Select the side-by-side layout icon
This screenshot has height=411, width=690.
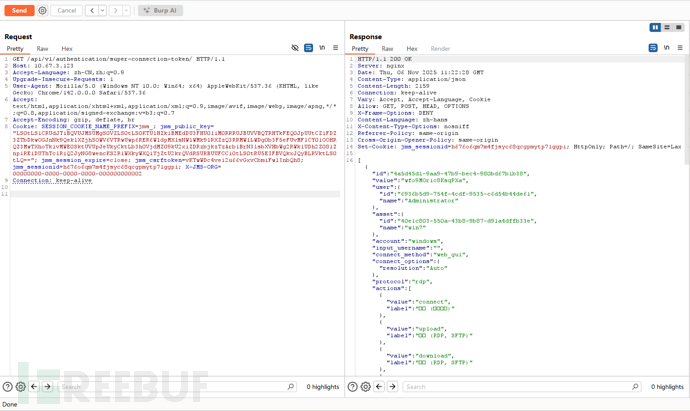(x=655, y=28)
